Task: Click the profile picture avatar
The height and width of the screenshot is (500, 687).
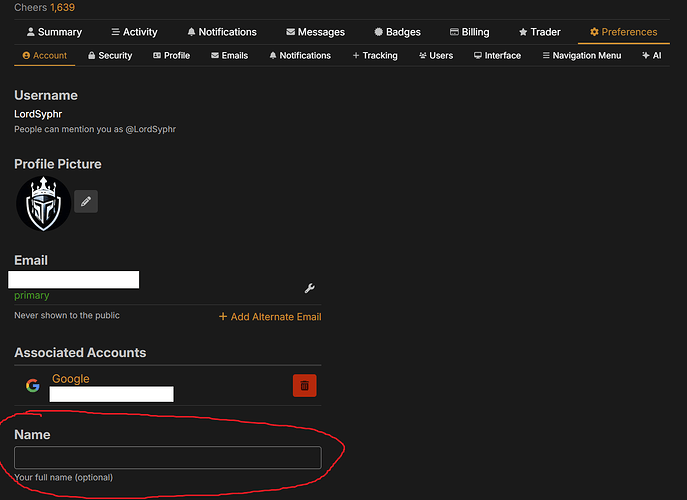Action: click(43, 204)
